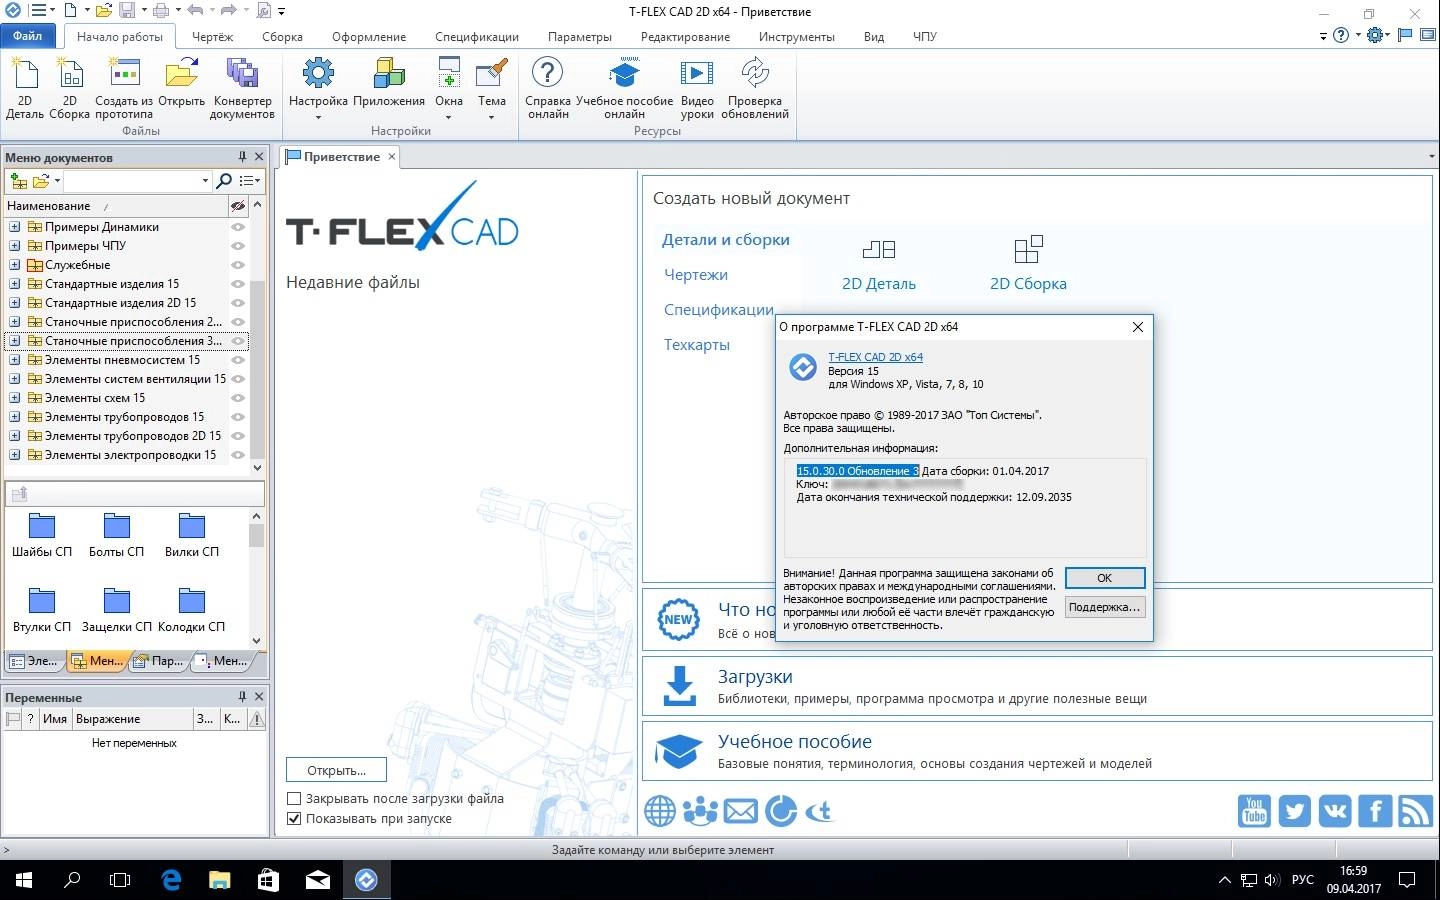Switch to Чертёж ribbon tab

coord(212,37)
